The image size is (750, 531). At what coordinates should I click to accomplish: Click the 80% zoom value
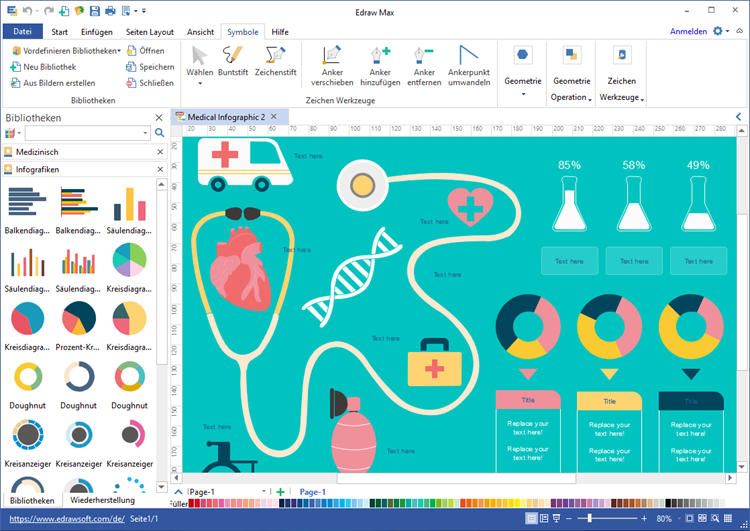(664, 519)
